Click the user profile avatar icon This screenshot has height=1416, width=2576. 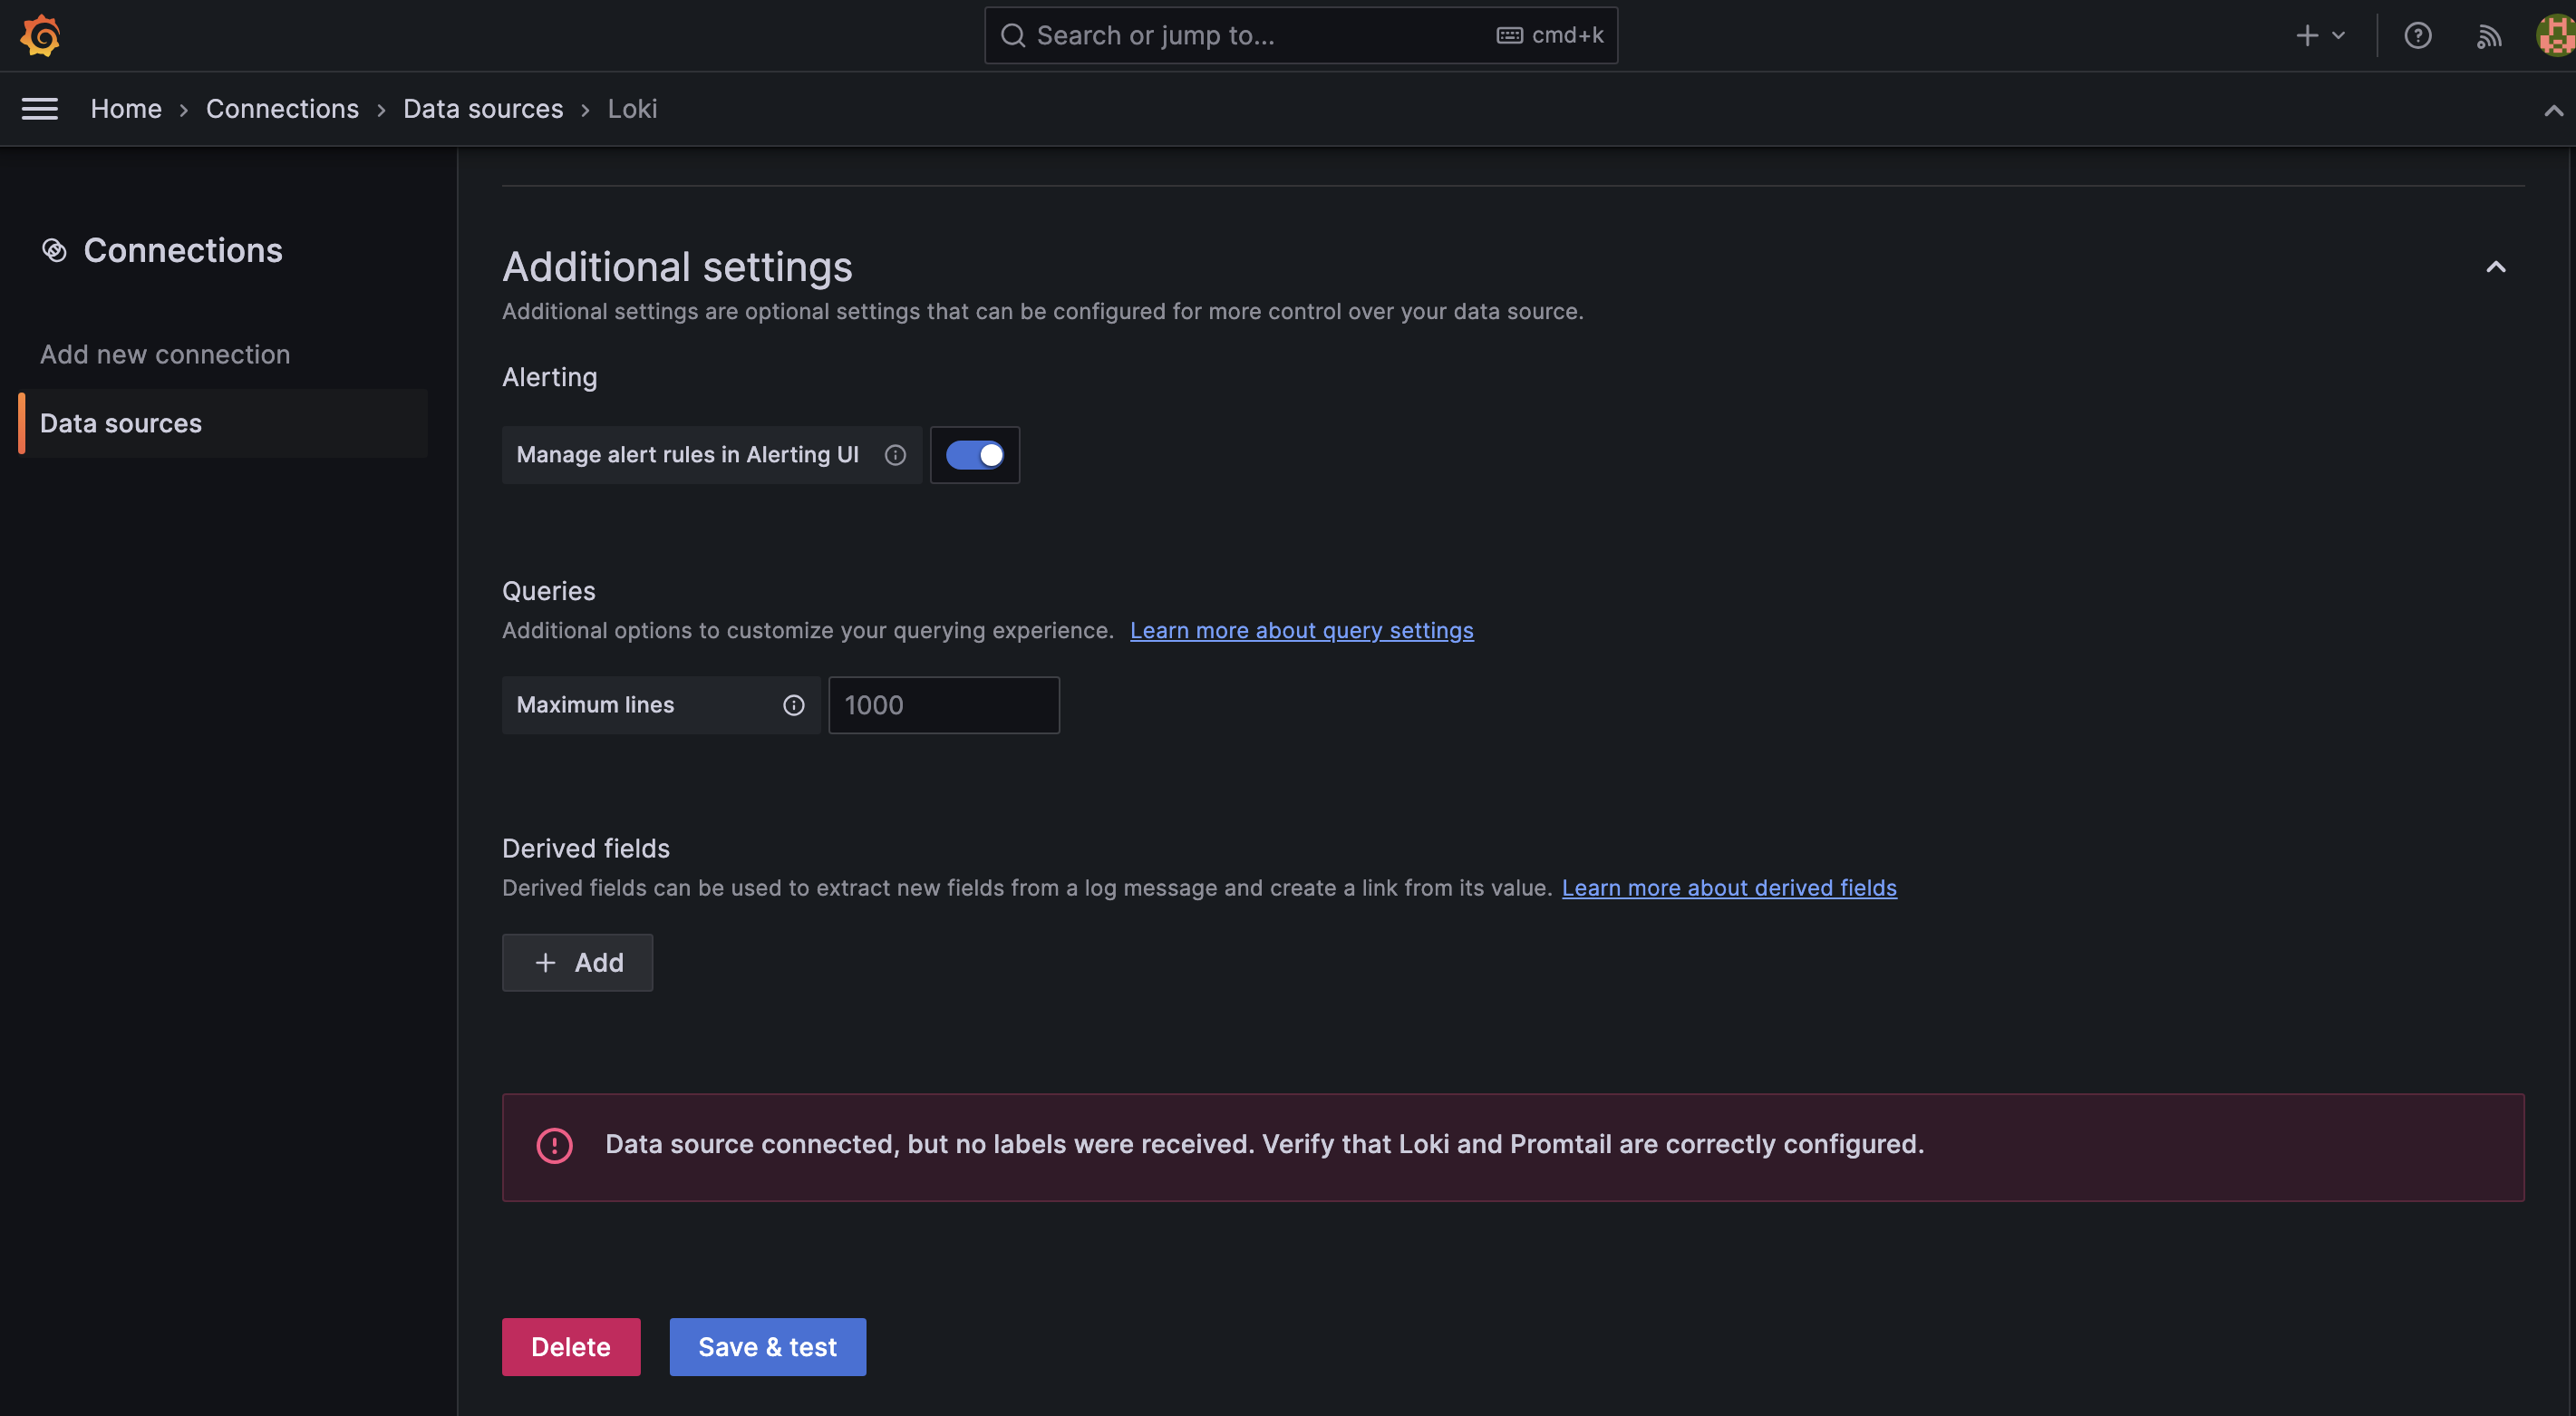click(x=2552, y=34)
